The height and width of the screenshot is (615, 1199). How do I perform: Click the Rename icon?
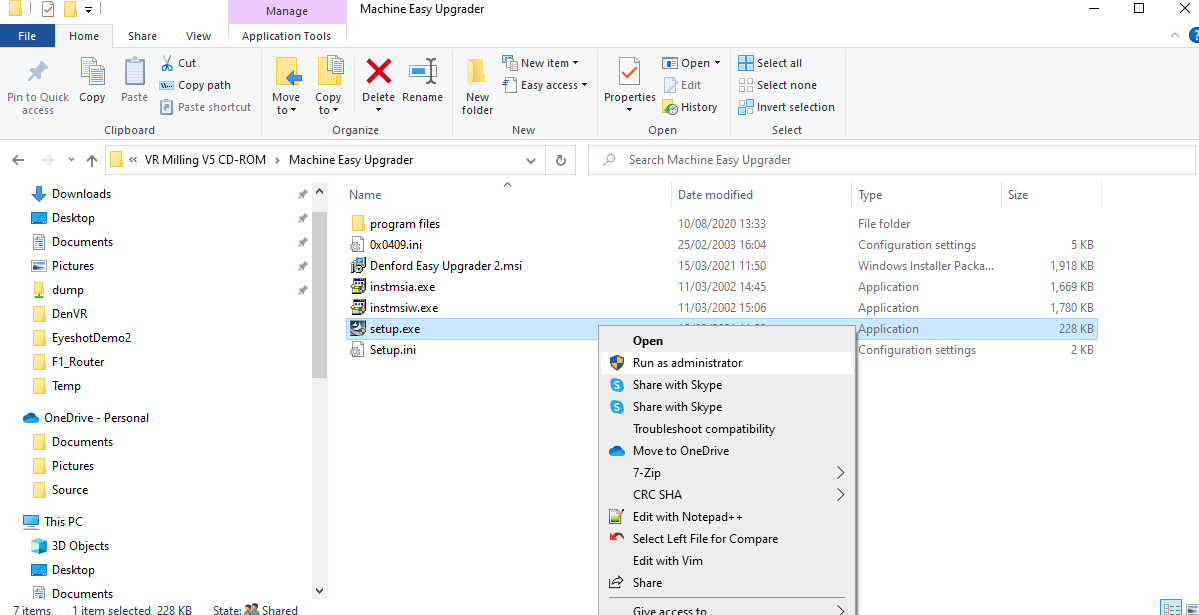[422, 72]
